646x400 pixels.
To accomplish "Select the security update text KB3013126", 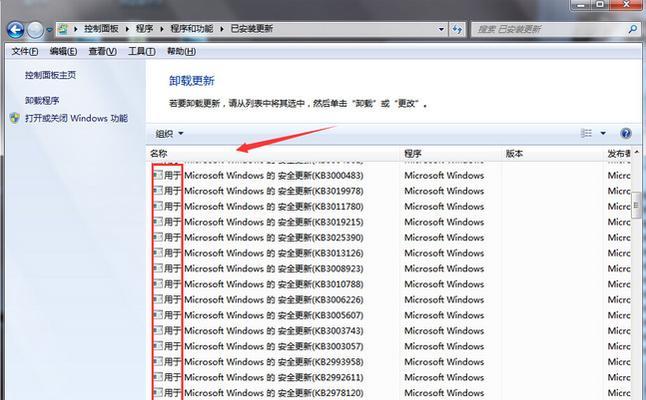I will (264, 253).
